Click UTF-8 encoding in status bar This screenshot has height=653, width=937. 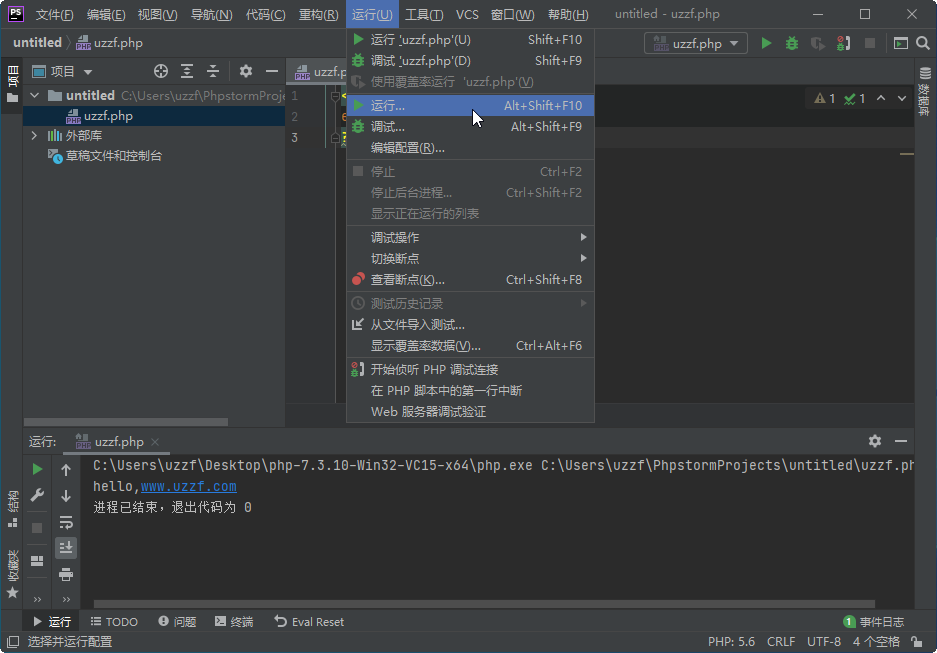(x=824, y=642)
